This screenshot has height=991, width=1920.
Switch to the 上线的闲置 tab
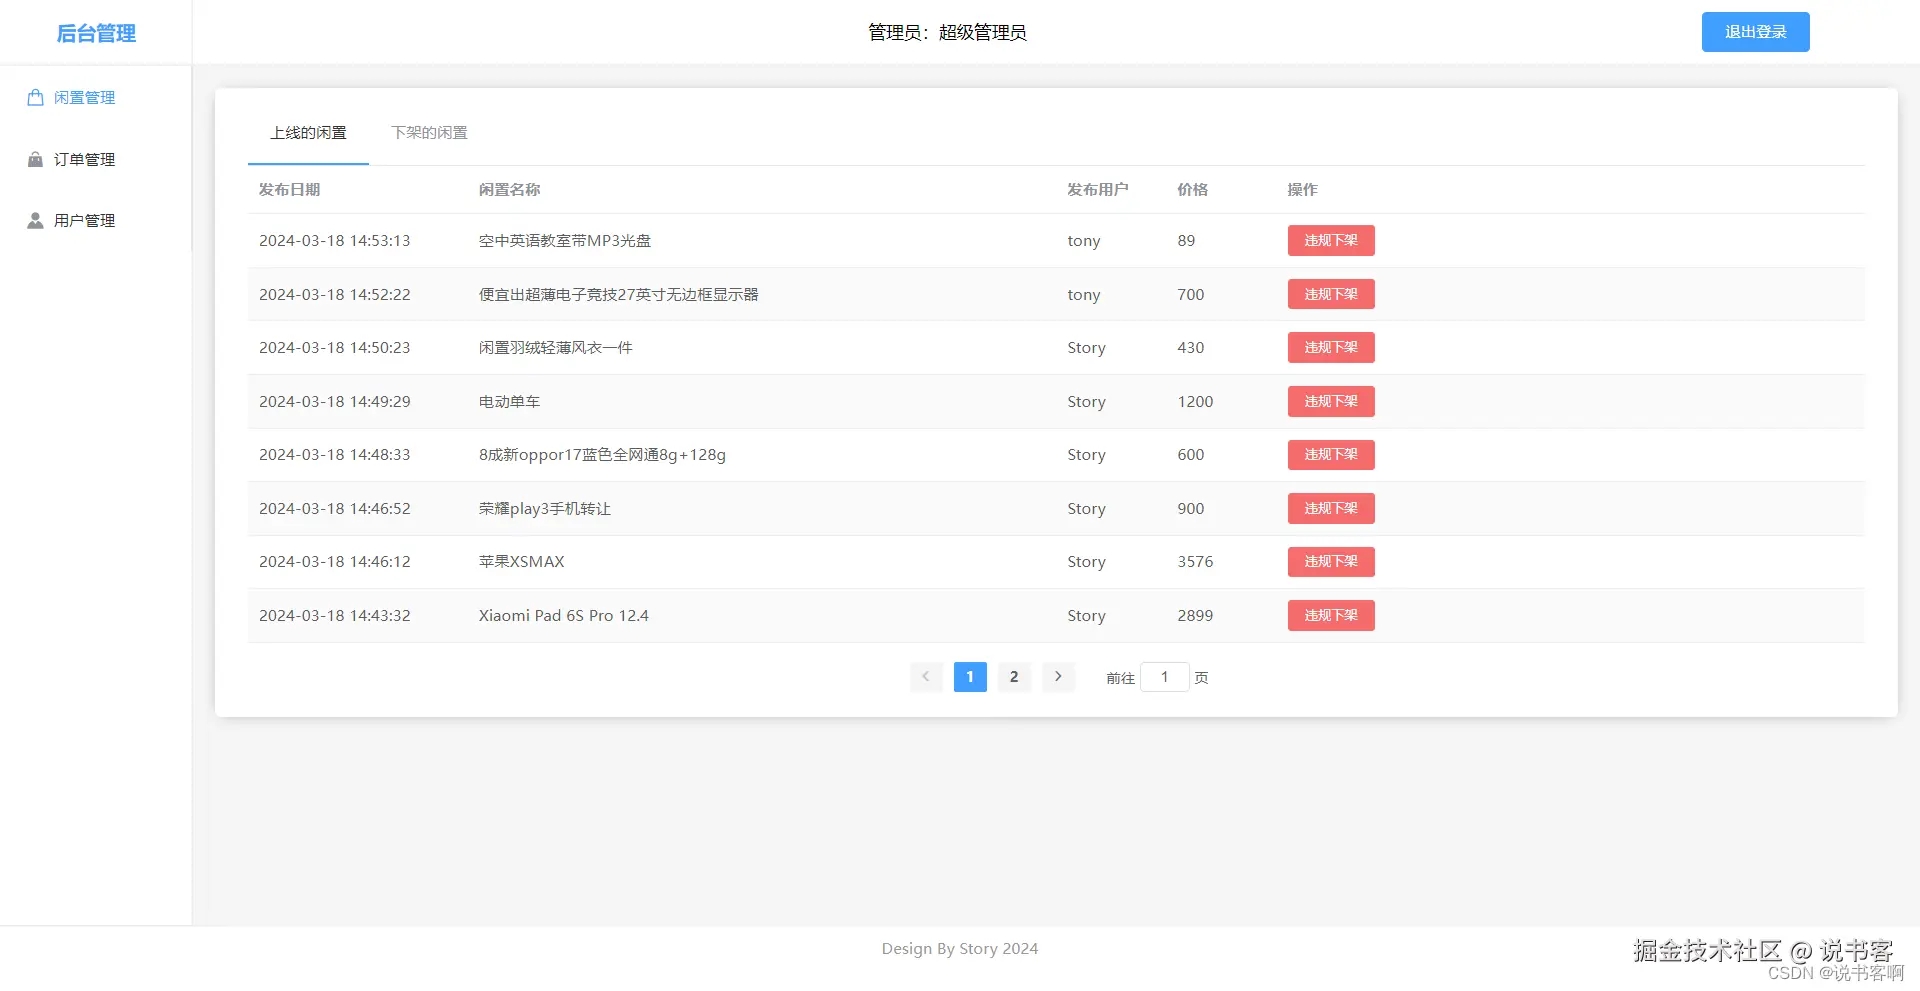[308, 132]
